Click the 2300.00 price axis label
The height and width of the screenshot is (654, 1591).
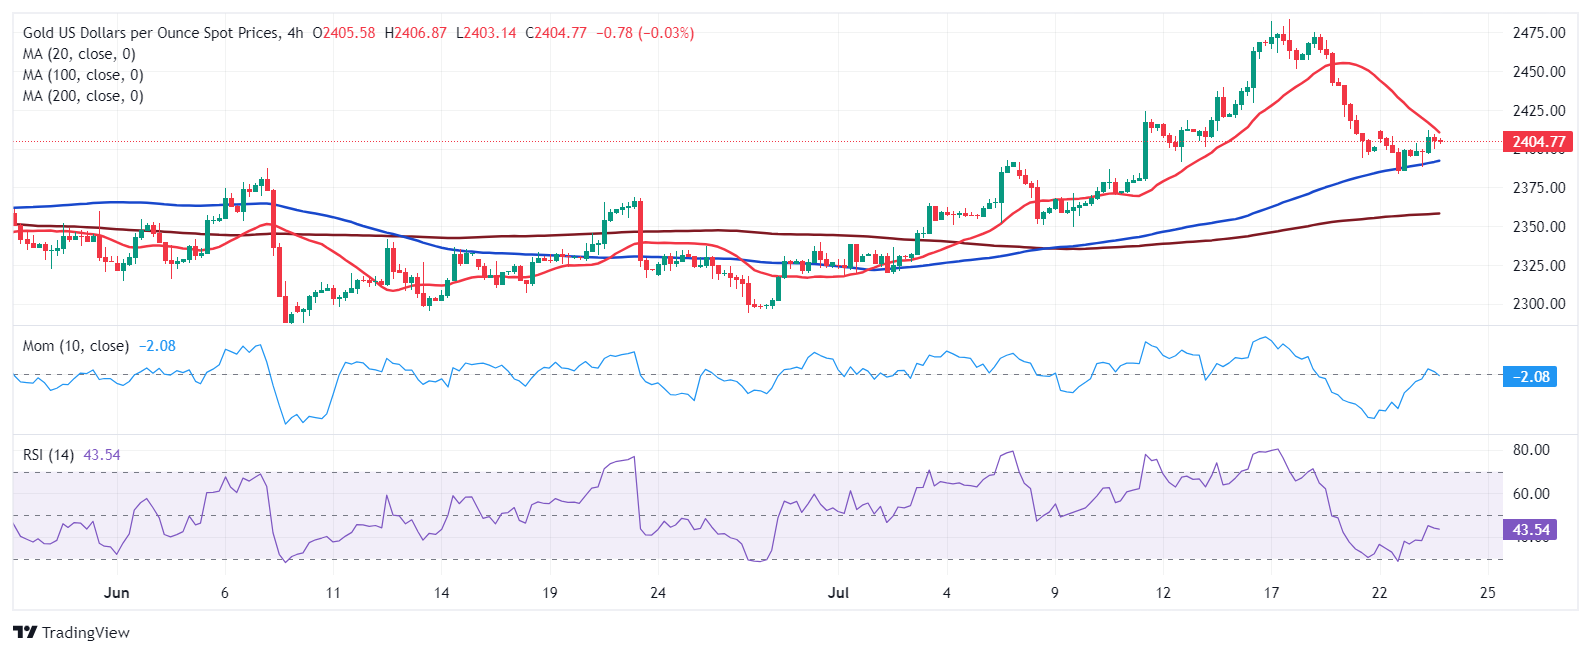(x=1538, y=304)
